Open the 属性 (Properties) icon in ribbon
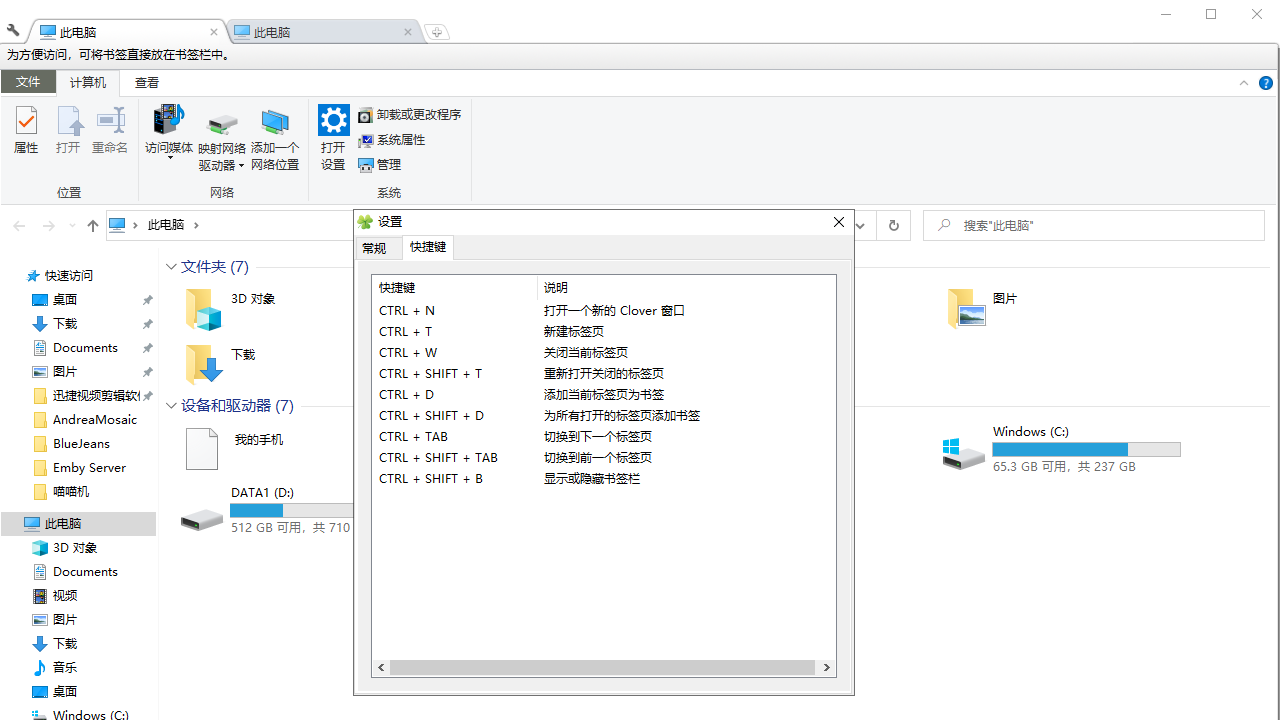 26,131
